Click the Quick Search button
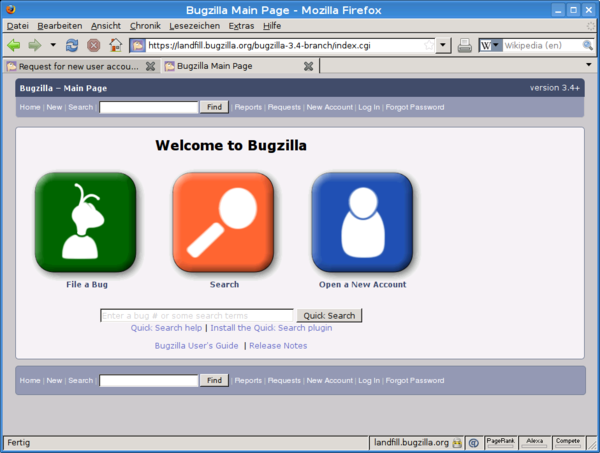 329,316
